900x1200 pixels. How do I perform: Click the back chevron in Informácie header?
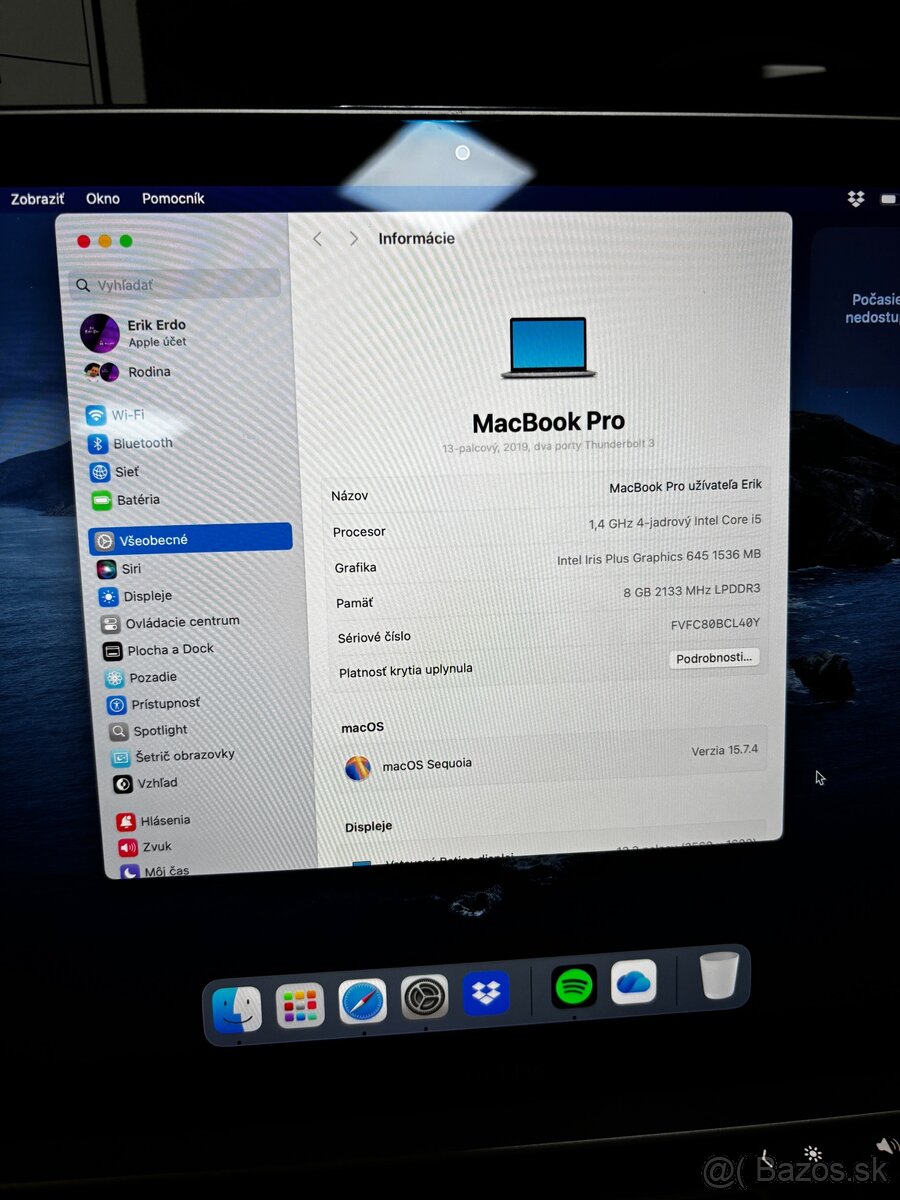click(x=317, y=238)
